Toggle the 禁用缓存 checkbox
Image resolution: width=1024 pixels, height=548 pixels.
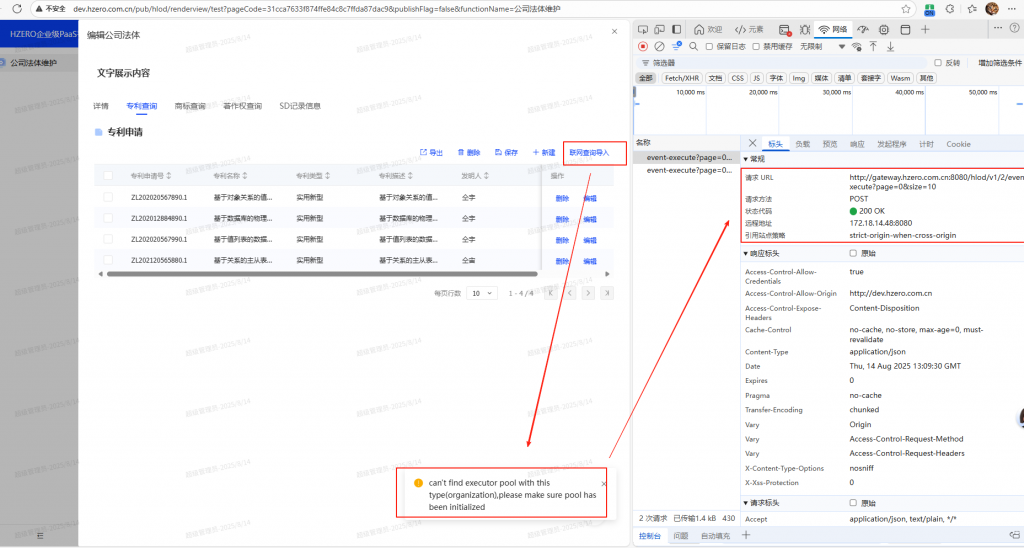click(757, 46)
